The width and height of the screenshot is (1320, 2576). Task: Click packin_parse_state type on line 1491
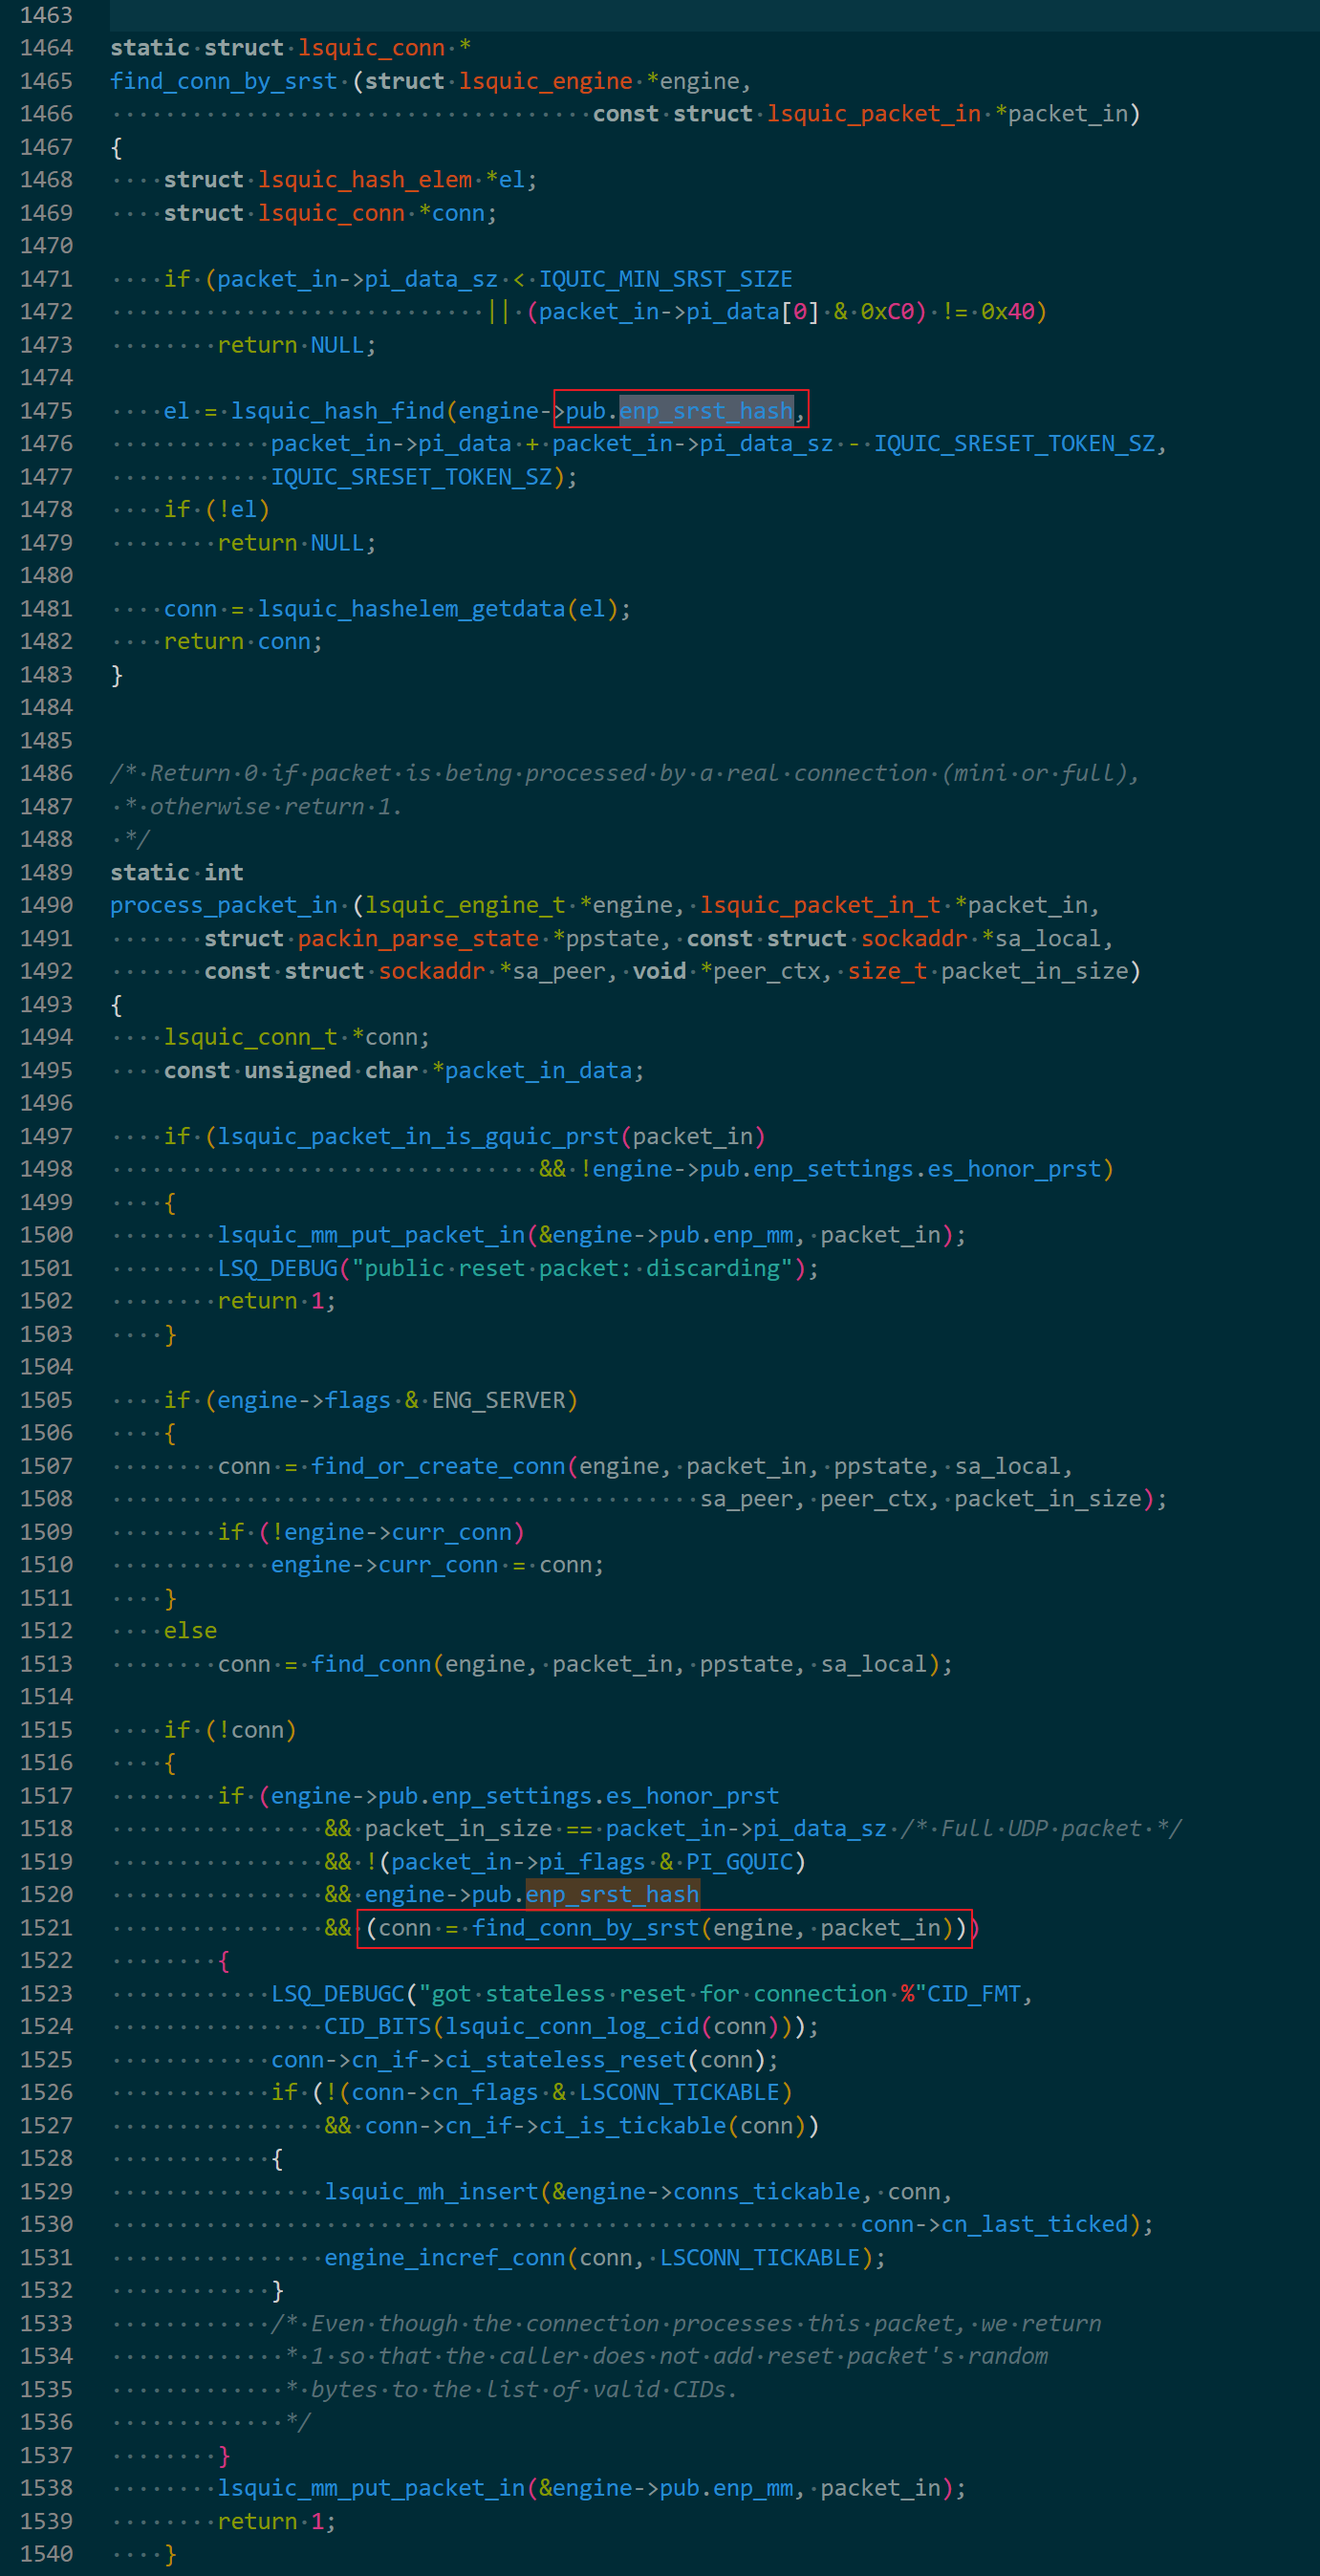click(418, 938)
